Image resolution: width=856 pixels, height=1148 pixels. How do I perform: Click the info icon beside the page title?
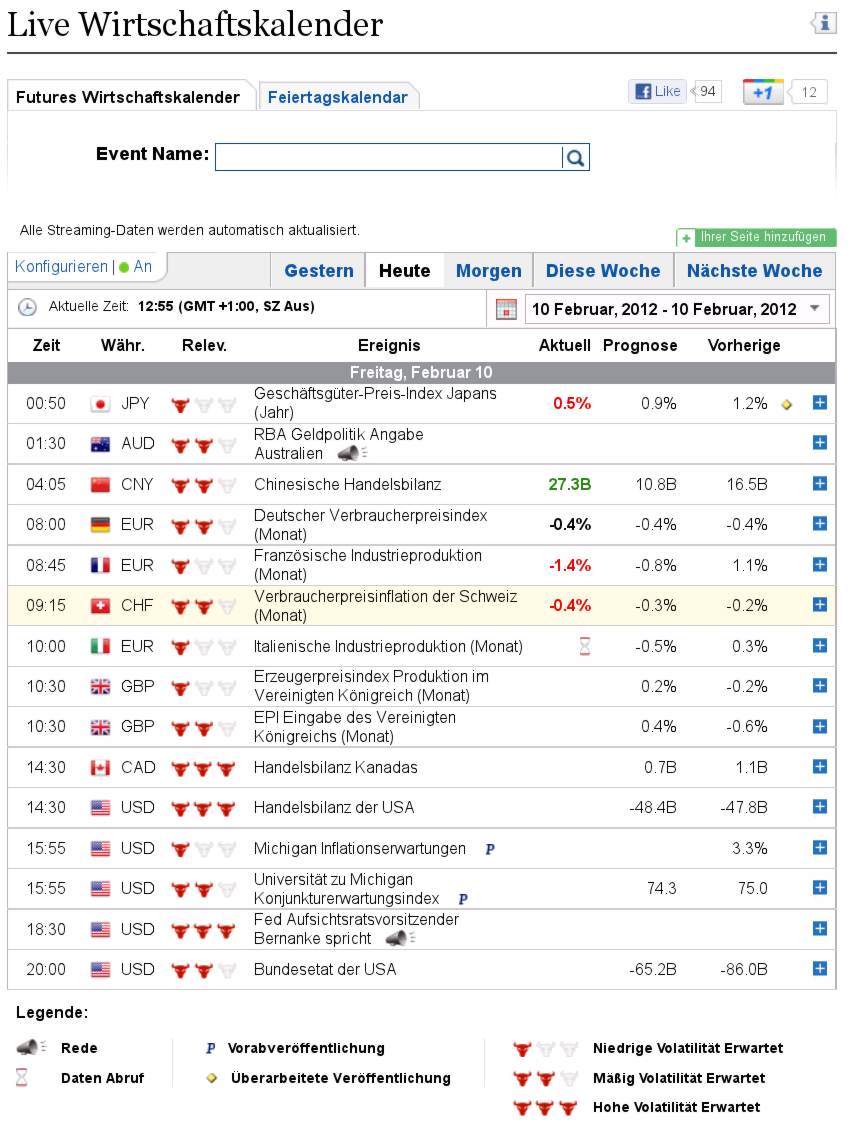tap(822, 23)
